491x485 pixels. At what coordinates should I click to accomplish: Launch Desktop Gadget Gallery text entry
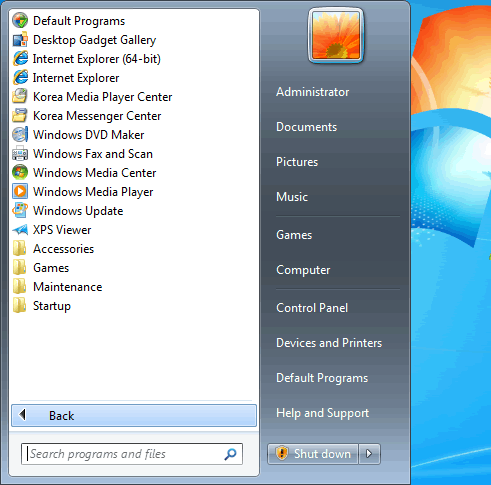[x=94, y=40]
